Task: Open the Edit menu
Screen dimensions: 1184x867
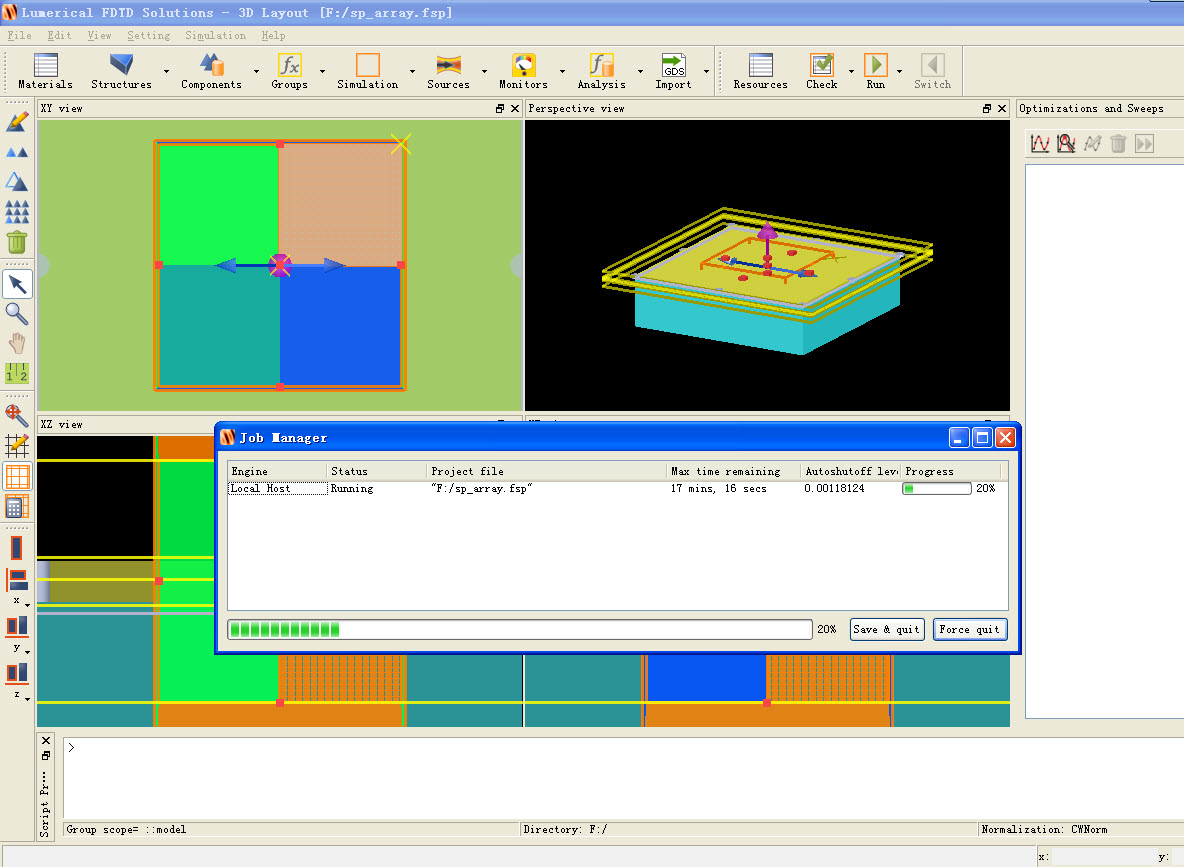Action: [x=59, y=35]
